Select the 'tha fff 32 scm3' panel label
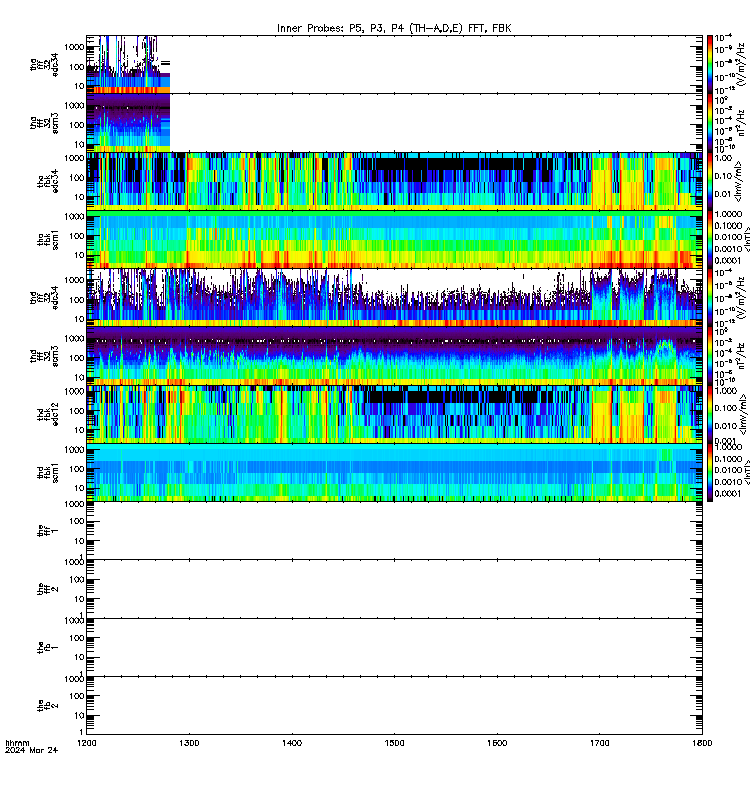The width and height of the screenshot is (750, 800). coord(44,123)
